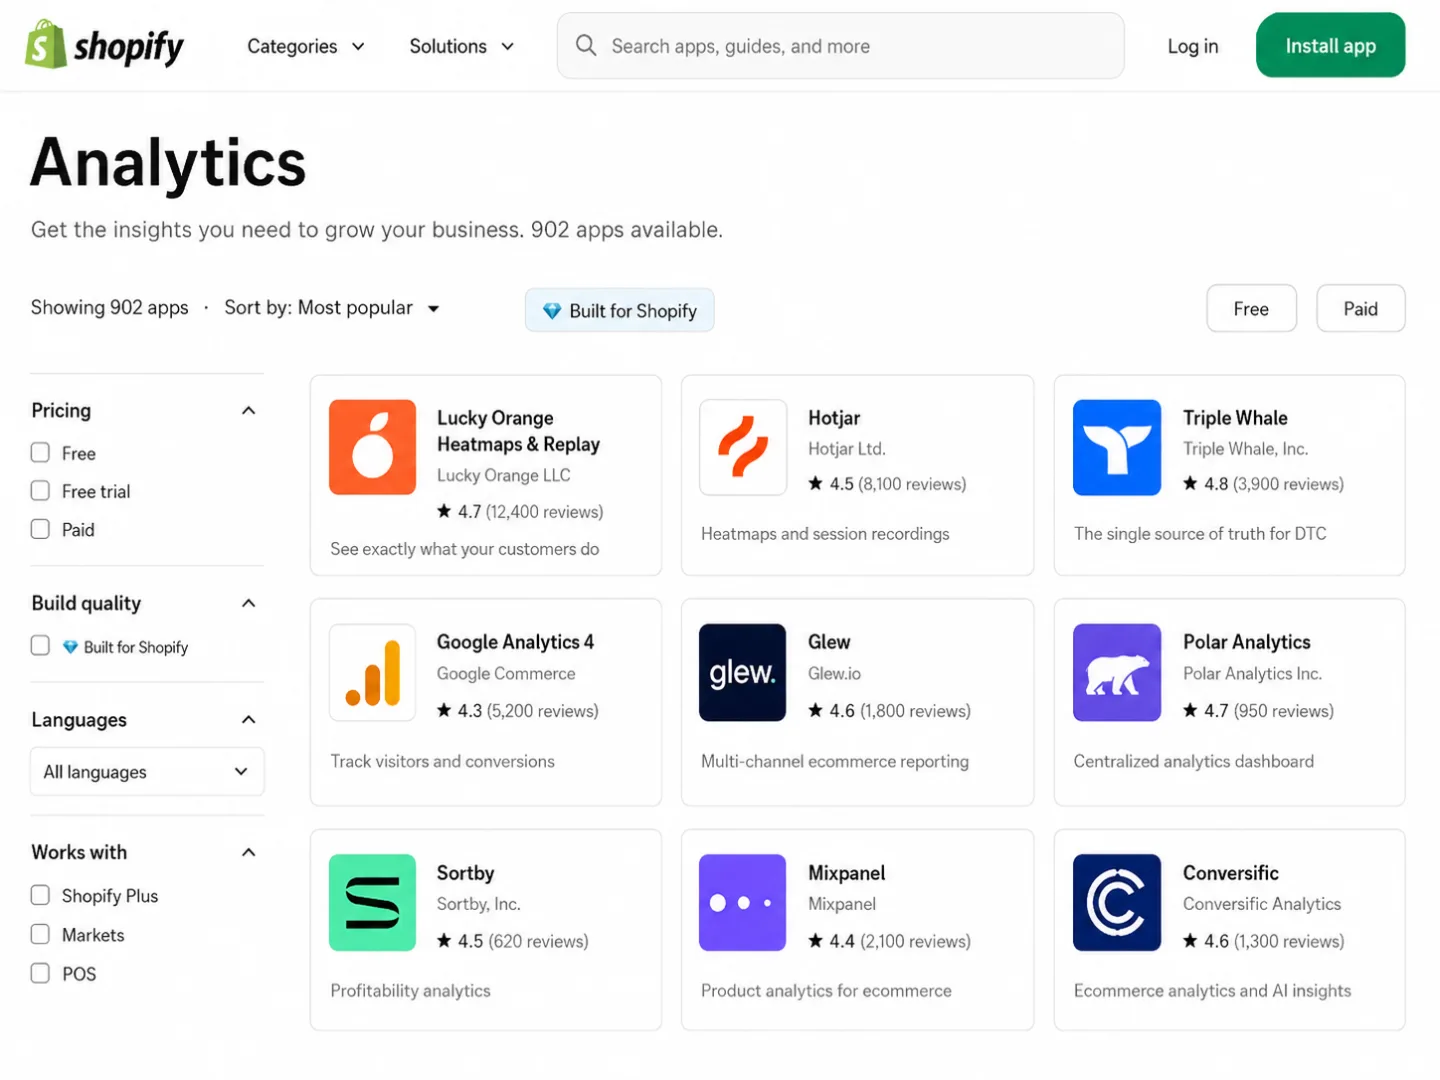This screenshot has height=1080, width=1440.
Task: Open the Mixpanel app title
Action: [x=846, y=873]
